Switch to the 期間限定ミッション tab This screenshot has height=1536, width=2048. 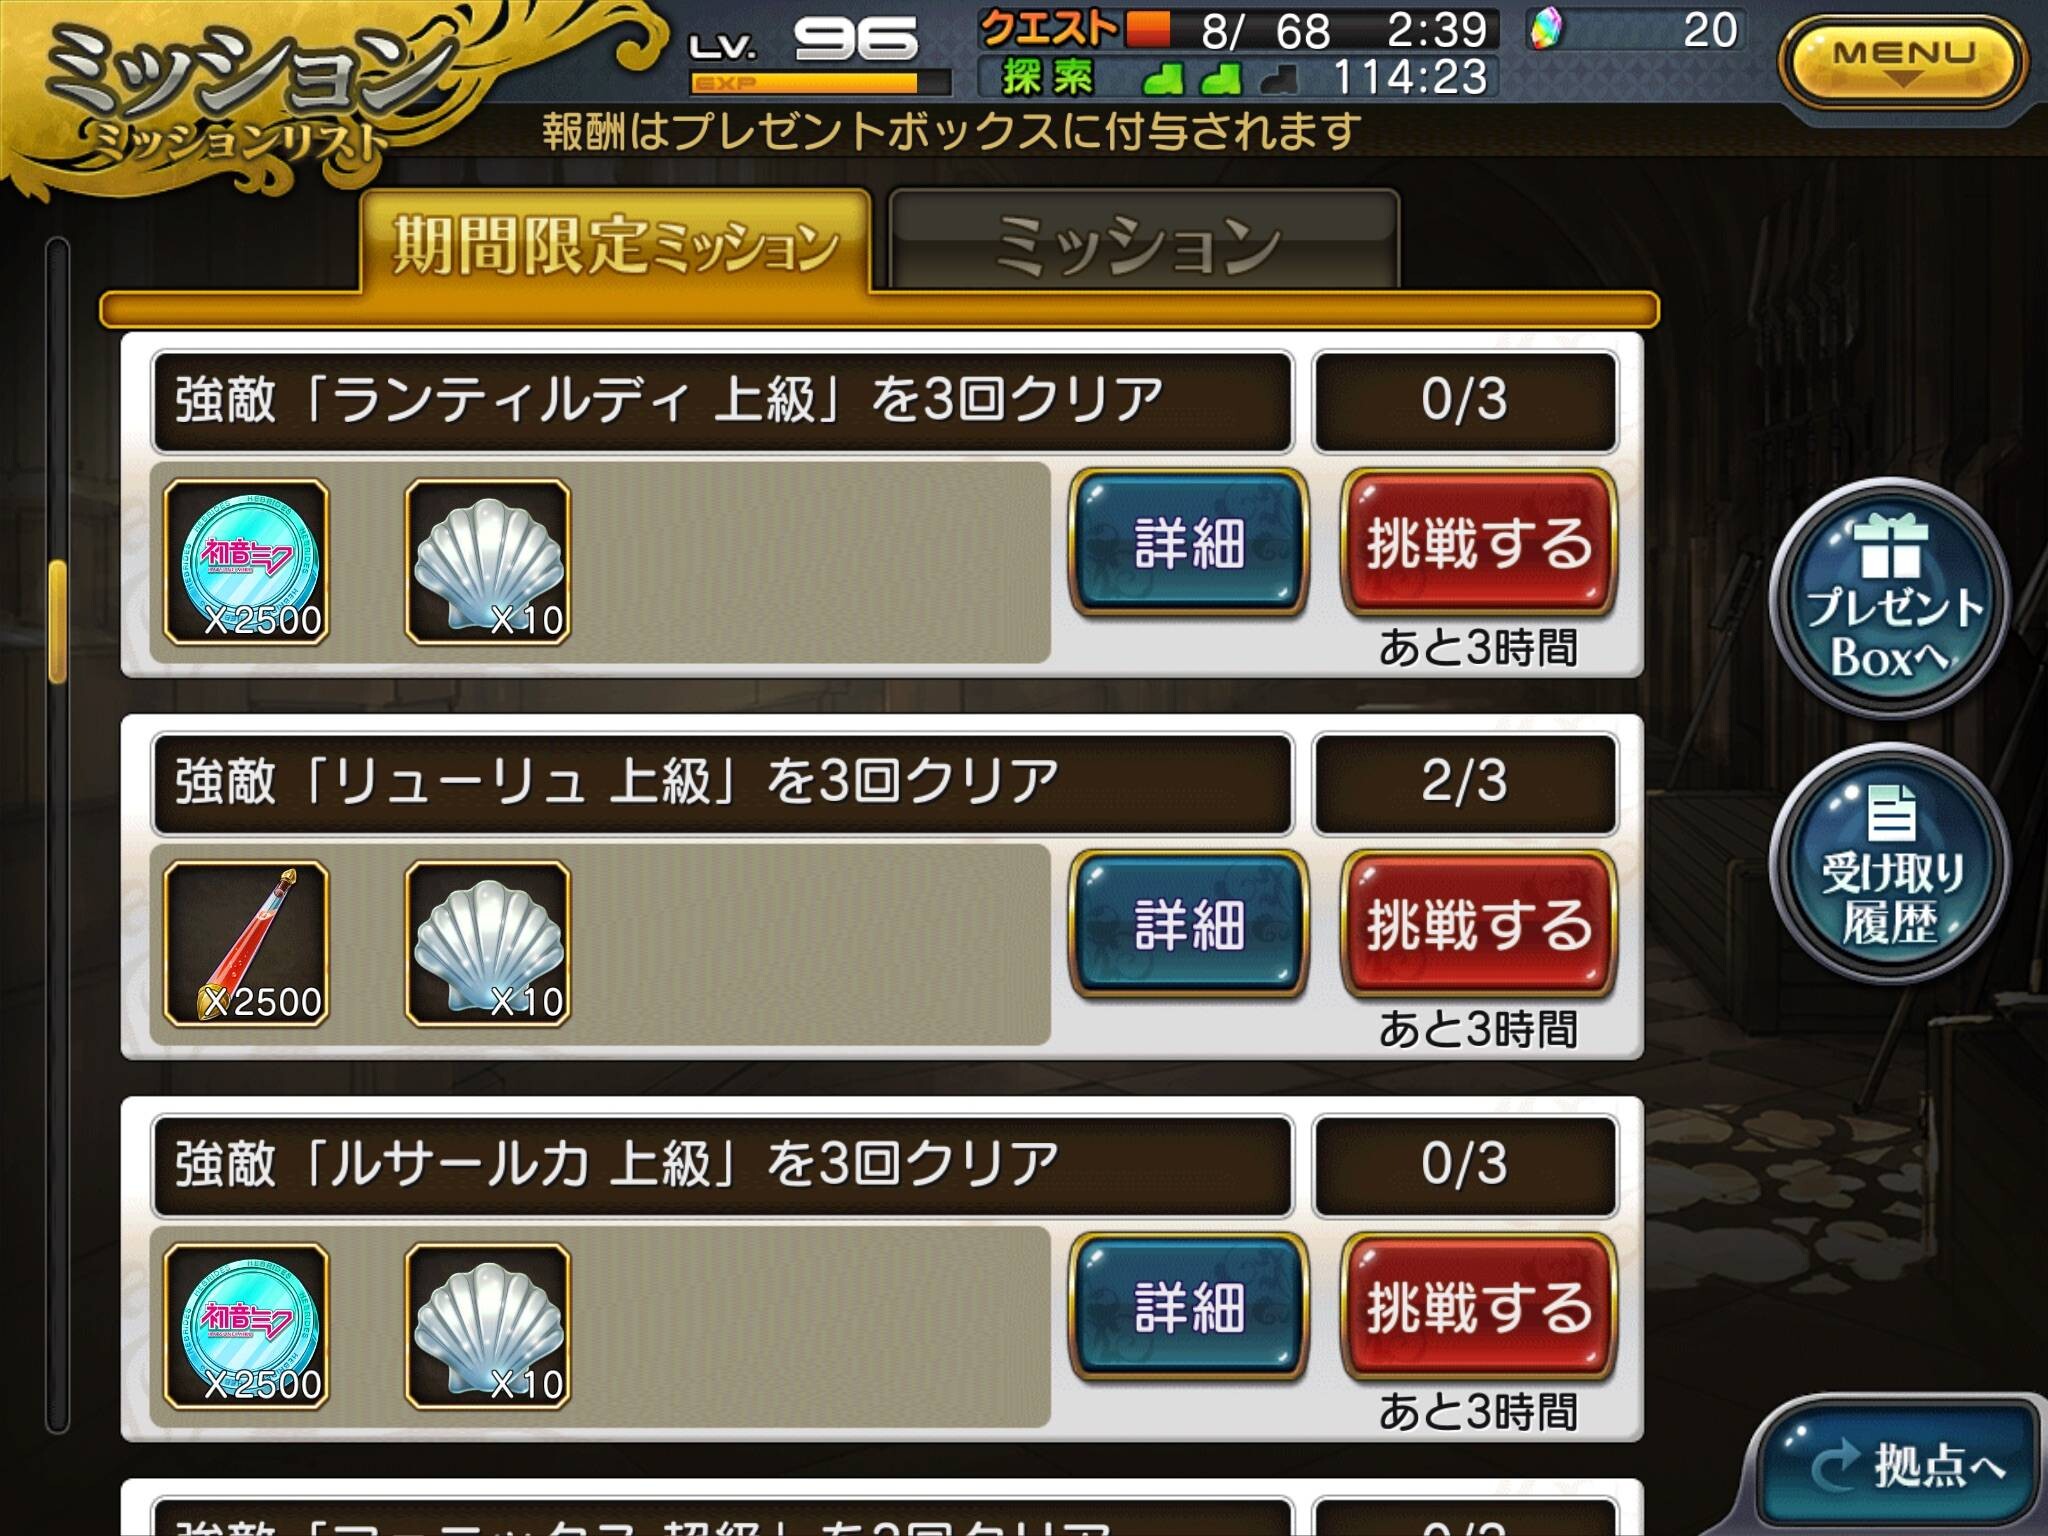click(x=615, y=243)
